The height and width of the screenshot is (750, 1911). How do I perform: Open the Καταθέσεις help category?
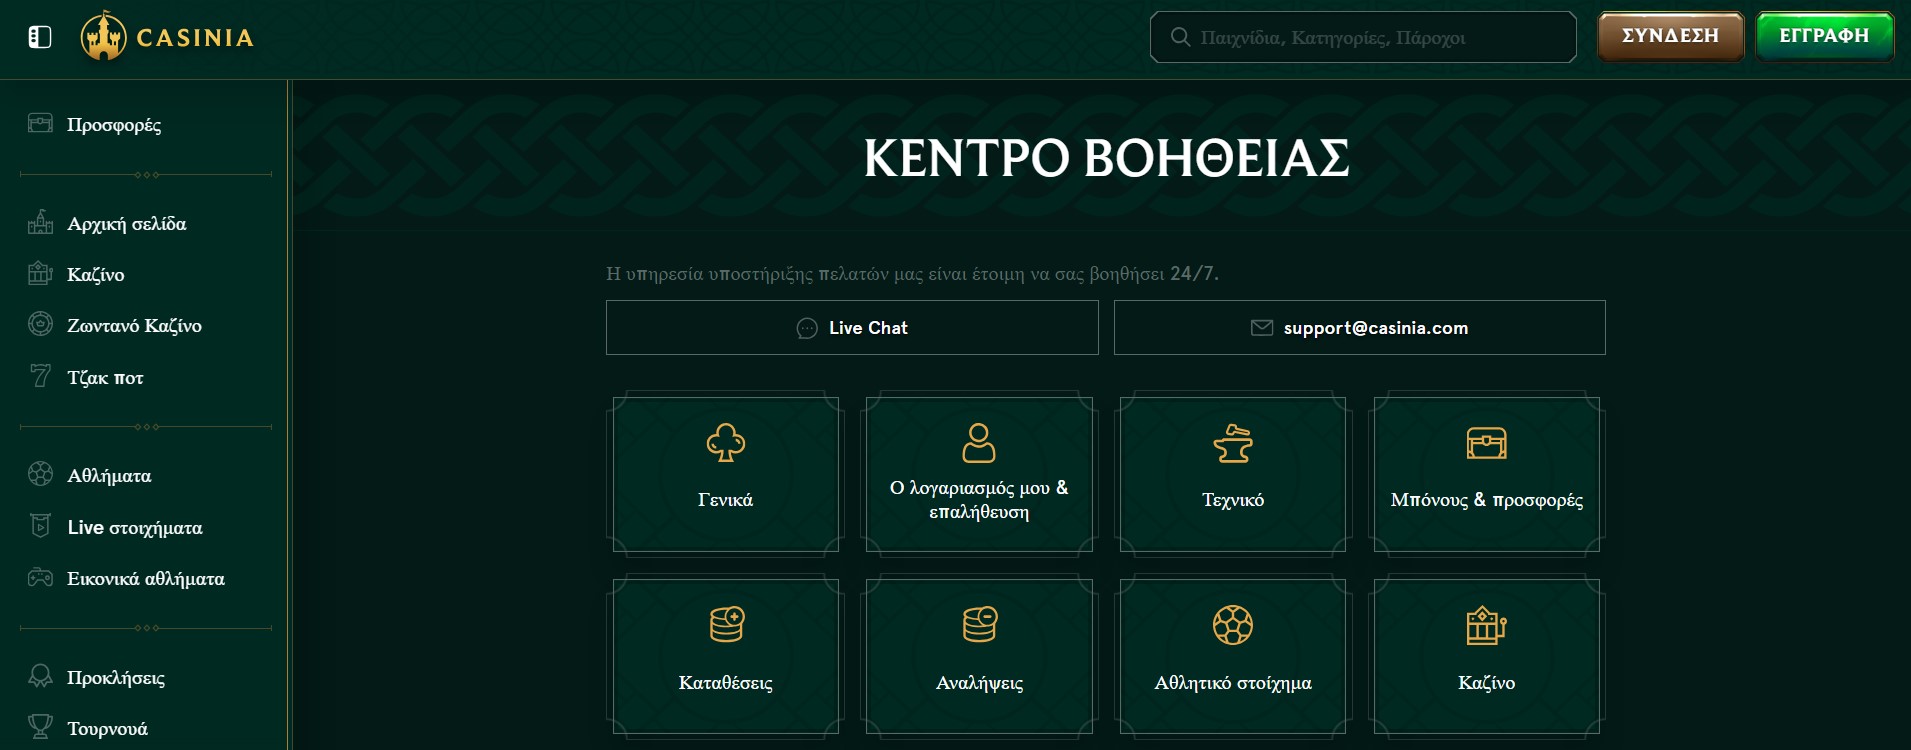click(725, 655)
